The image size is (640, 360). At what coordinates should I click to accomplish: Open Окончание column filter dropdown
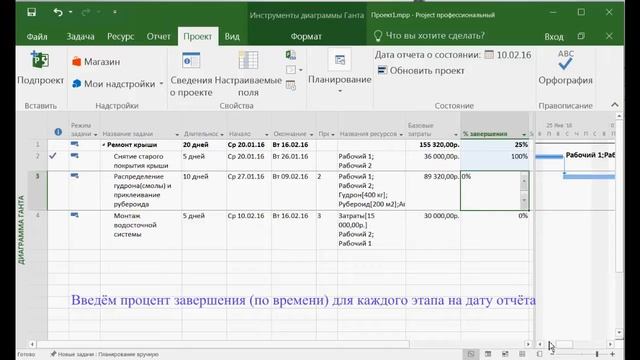tap(311, 134)
